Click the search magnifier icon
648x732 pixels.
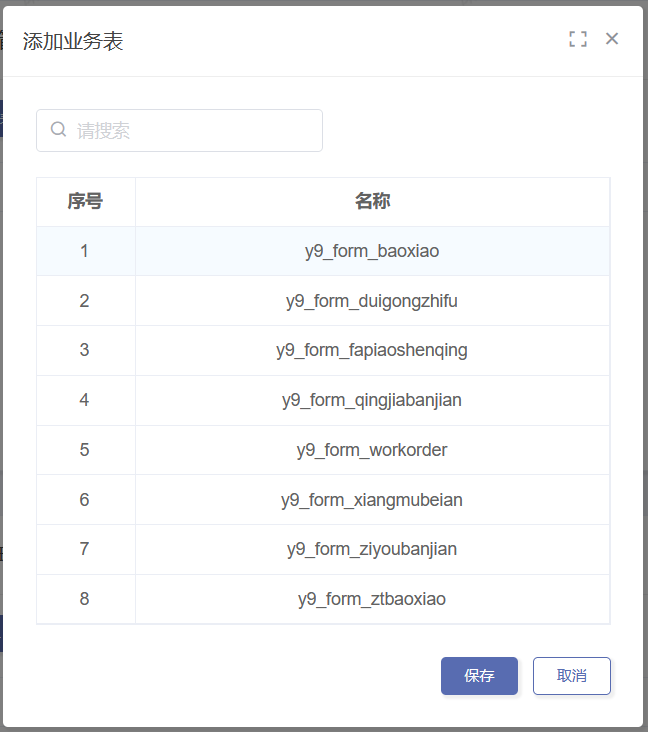pos(58,129)
